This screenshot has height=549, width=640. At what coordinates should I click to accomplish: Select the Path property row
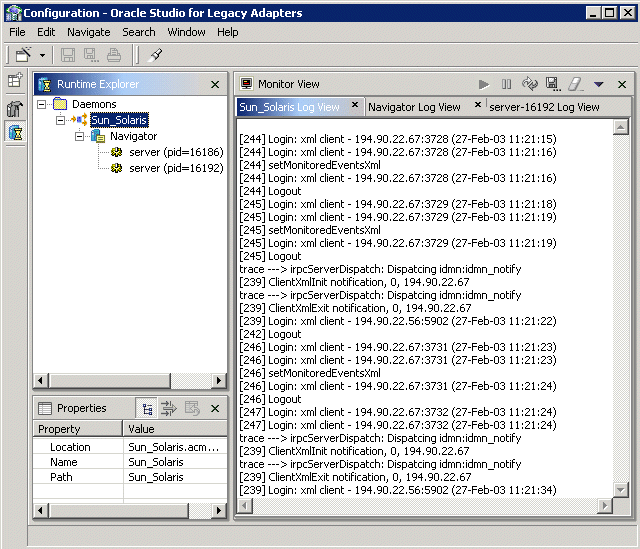click(x=130, y=477)
